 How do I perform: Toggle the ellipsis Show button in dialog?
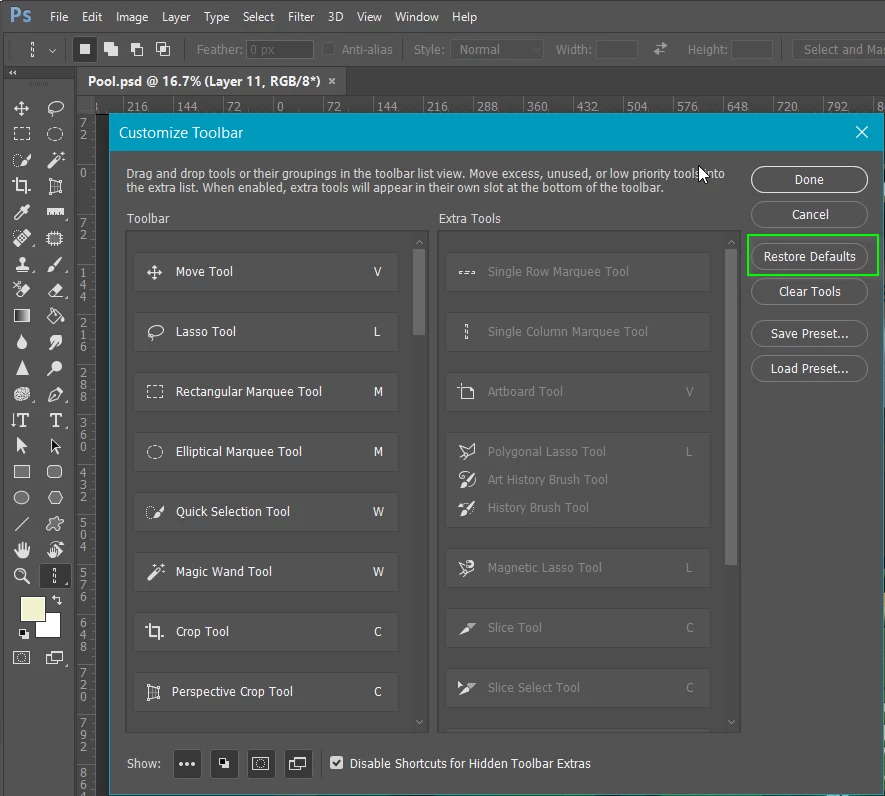pos(187,764)
